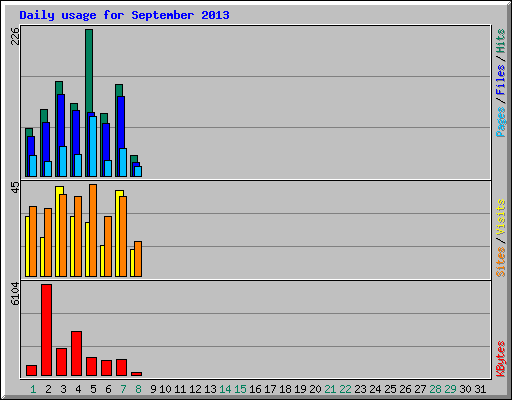Click the red KBytes bar for day 3
The image size is (512, 400).
61,362
